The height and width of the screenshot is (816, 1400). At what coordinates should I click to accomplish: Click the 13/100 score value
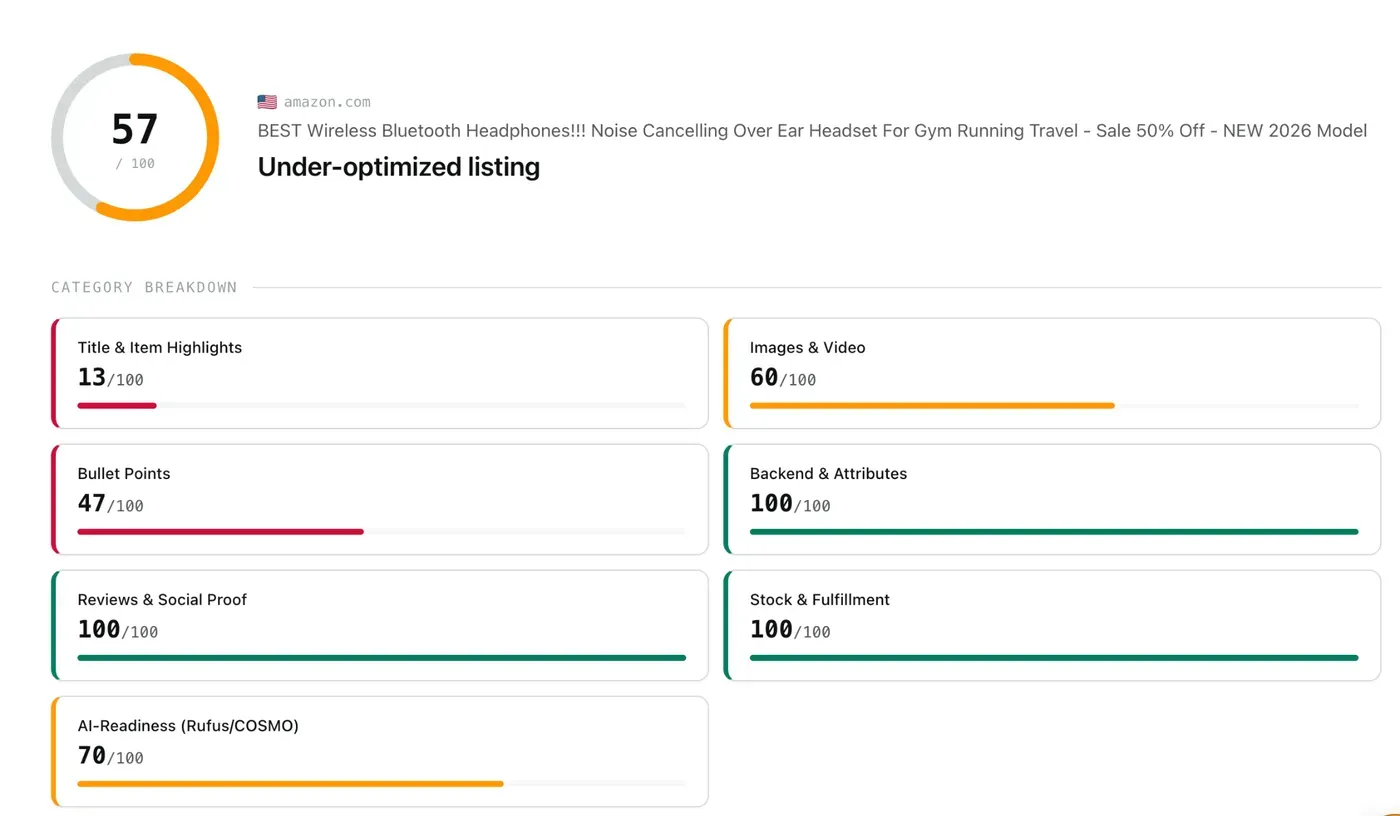coord(111,378)
